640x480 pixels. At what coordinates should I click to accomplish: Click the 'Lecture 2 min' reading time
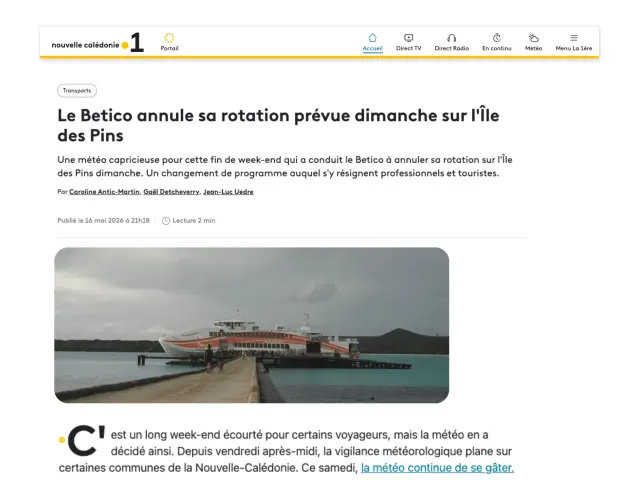coord(194,220)
